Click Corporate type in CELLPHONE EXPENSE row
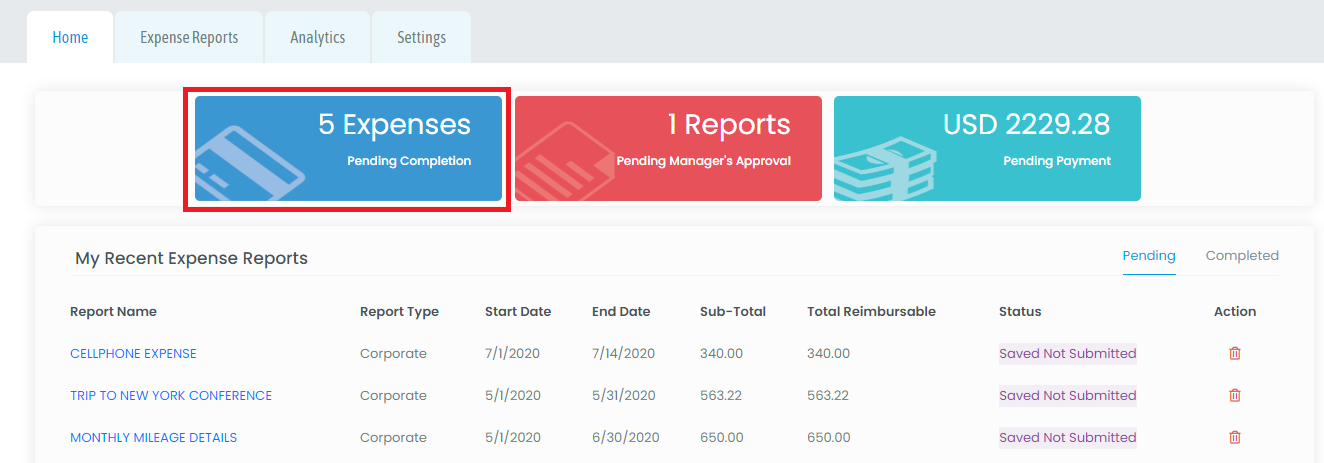The height and width of the screenshot is (463, 1324). coord(393,353)
